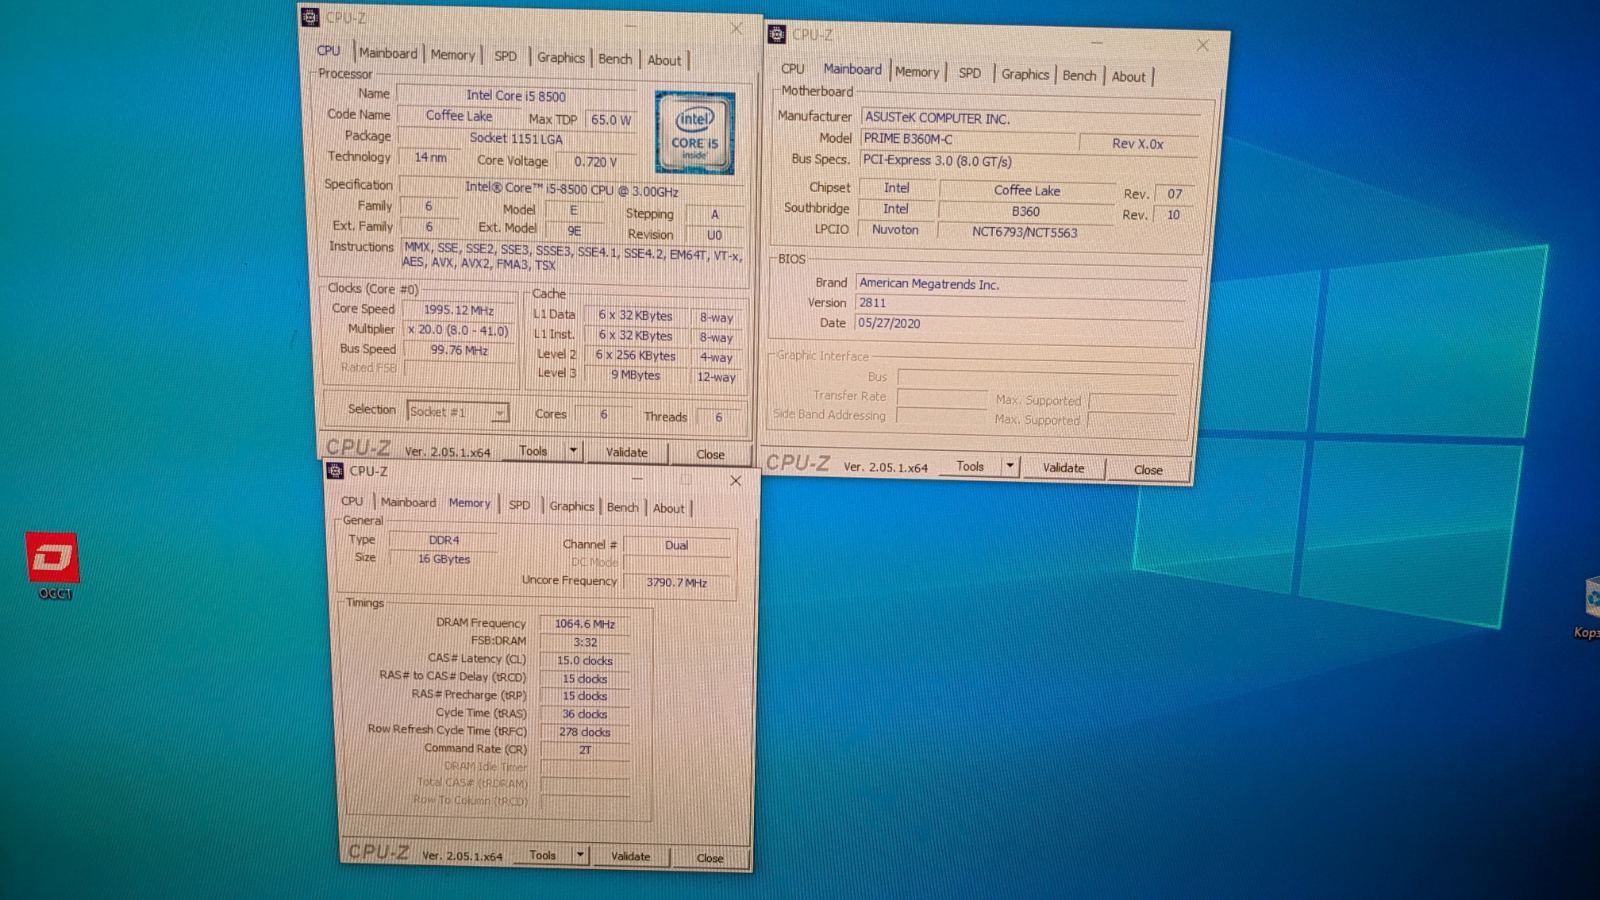Open About tab in CPU window
1600x900 pixels.
click(664, 60)
